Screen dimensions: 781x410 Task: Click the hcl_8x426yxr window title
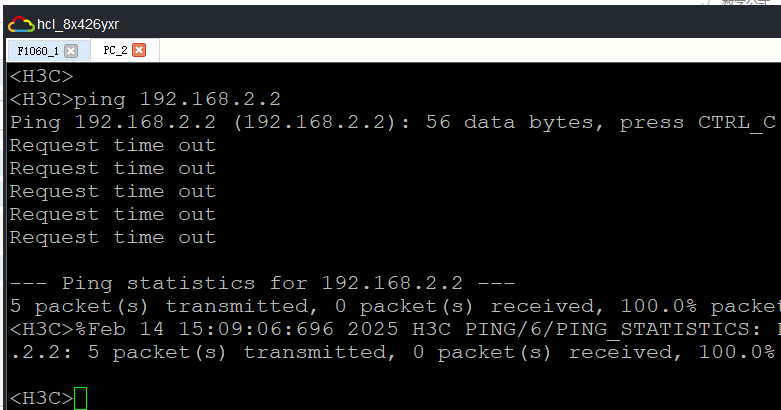[78, 24]
